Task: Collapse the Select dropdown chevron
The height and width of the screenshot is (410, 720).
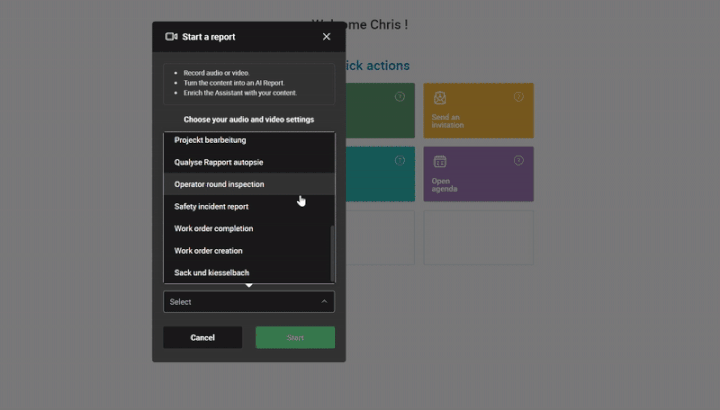Action: [x=324, y=302]
